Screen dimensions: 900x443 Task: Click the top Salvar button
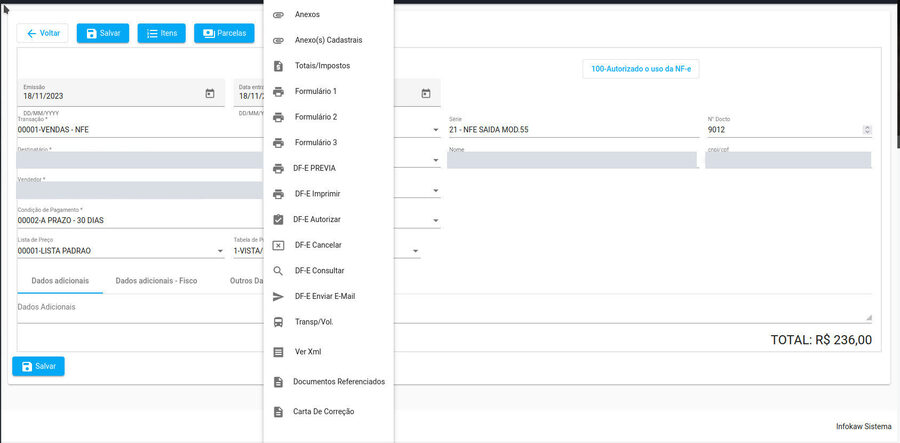pyautogui.click(x=103, y=33)
